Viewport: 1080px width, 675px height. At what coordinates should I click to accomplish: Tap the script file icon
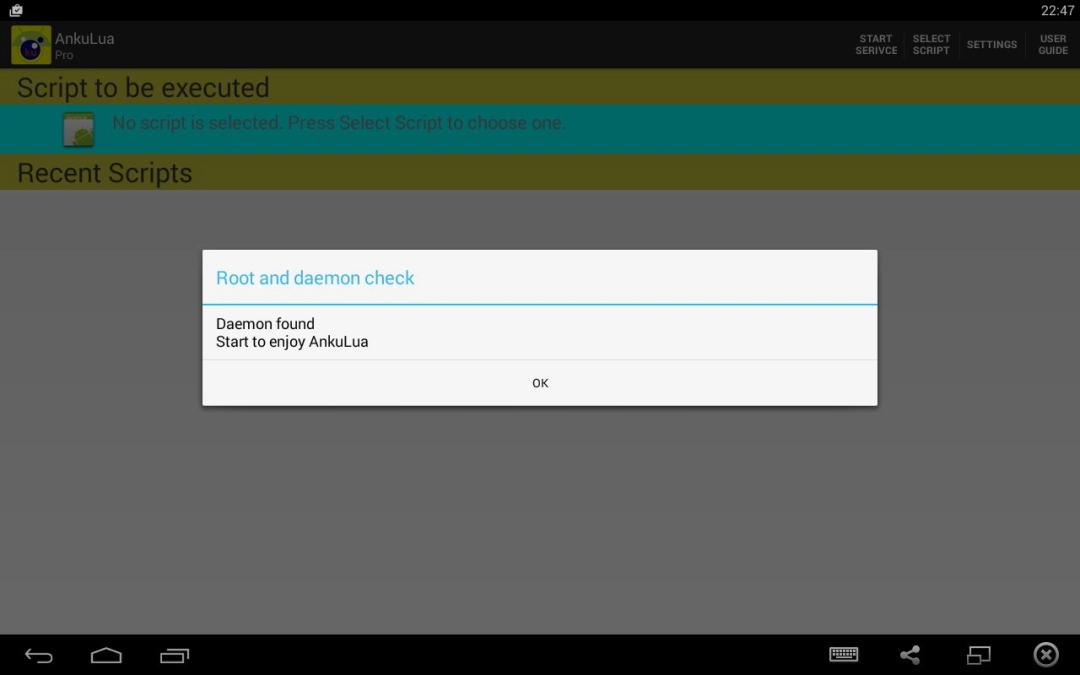click(x=79, y=129)
